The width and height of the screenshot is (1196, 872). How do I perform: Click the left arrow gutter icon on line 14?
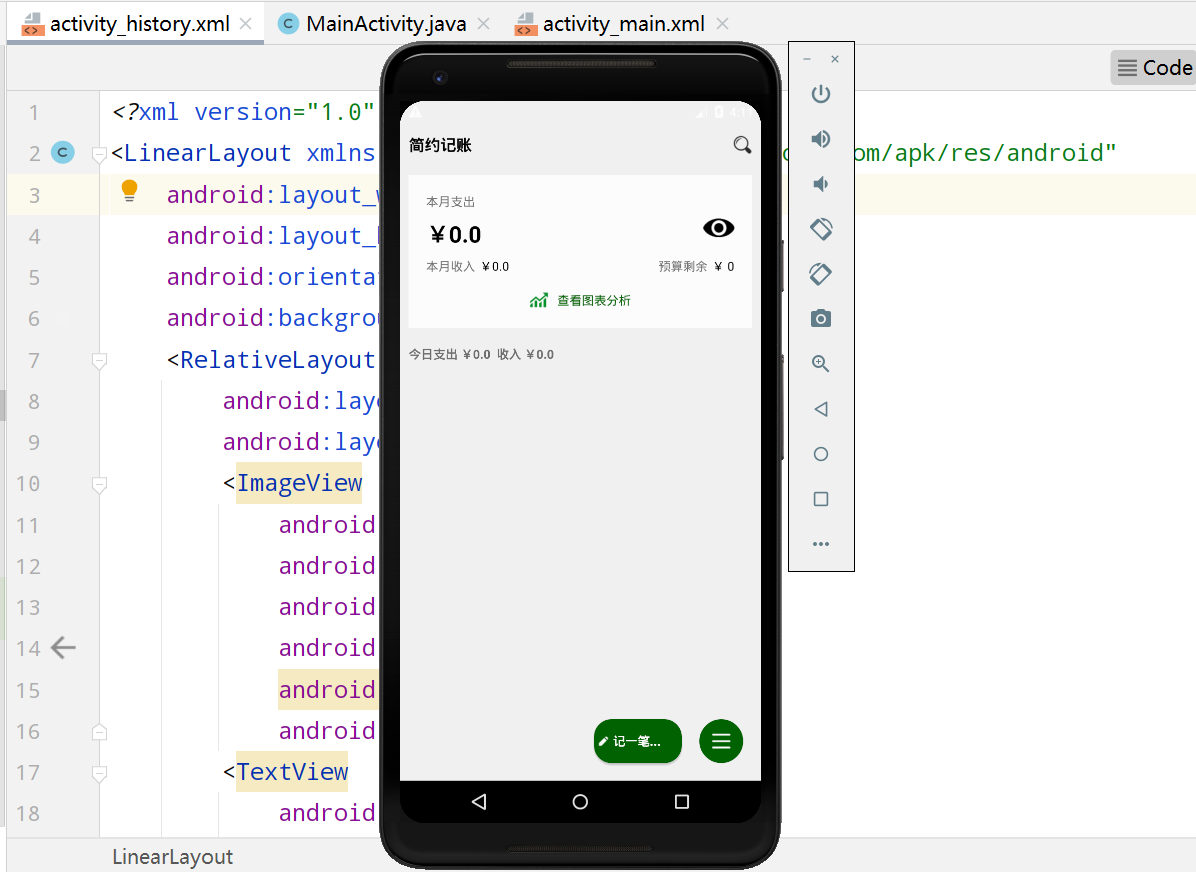click(x=63, y=648)
